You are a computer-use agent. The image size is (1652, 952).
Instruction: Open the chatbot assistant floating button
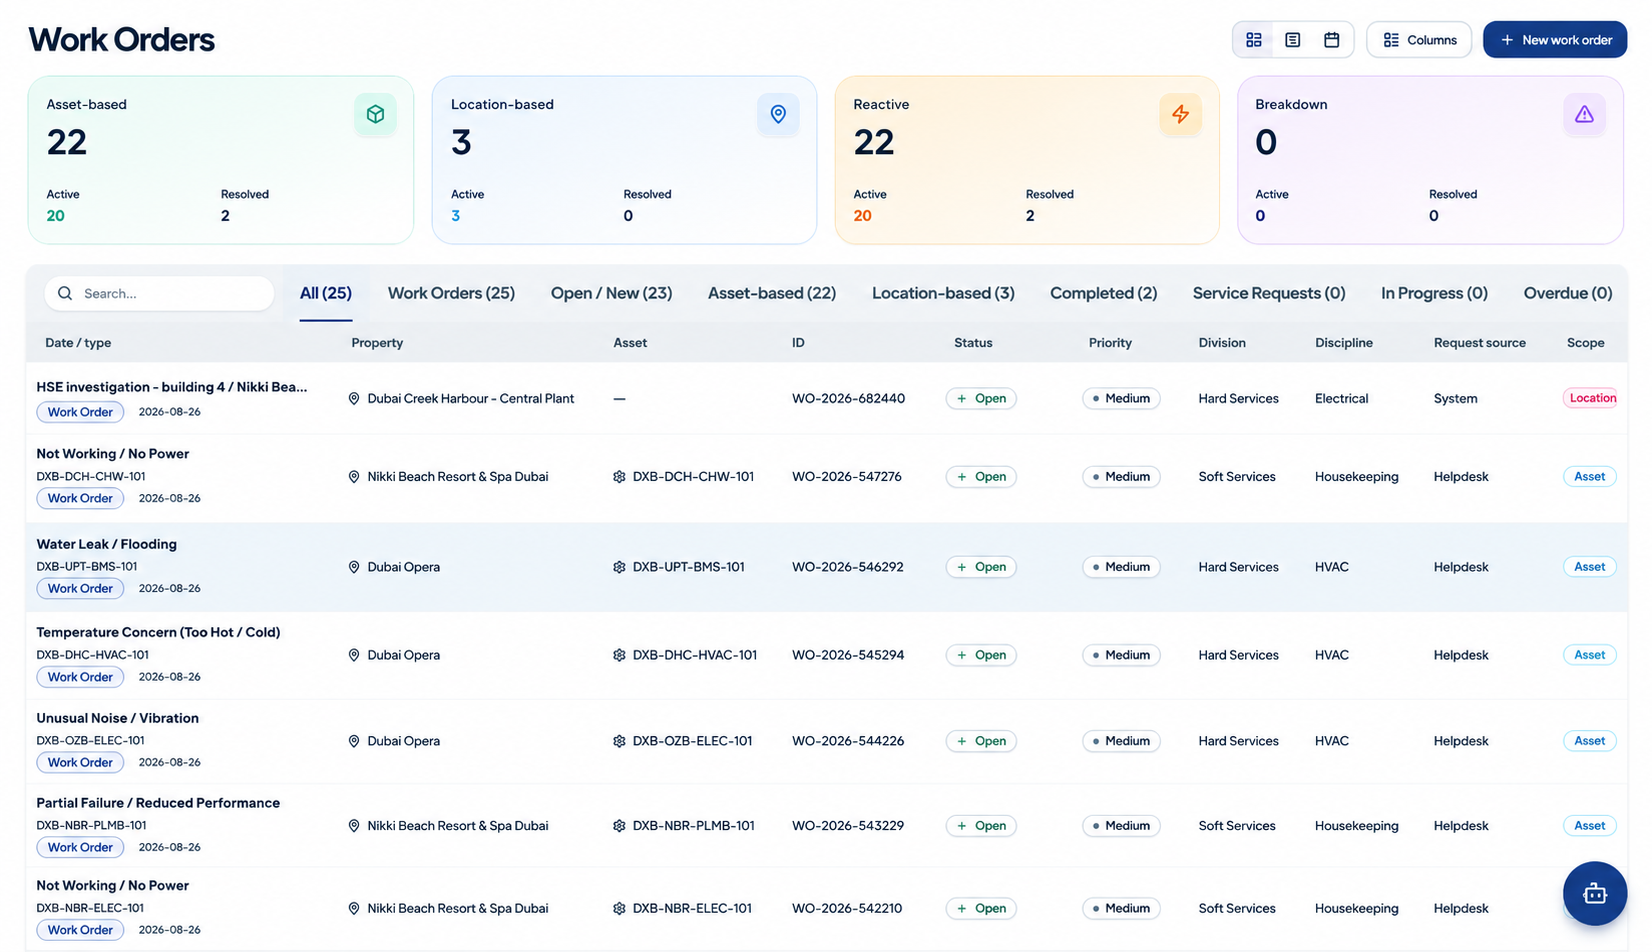pos(1595,893)
